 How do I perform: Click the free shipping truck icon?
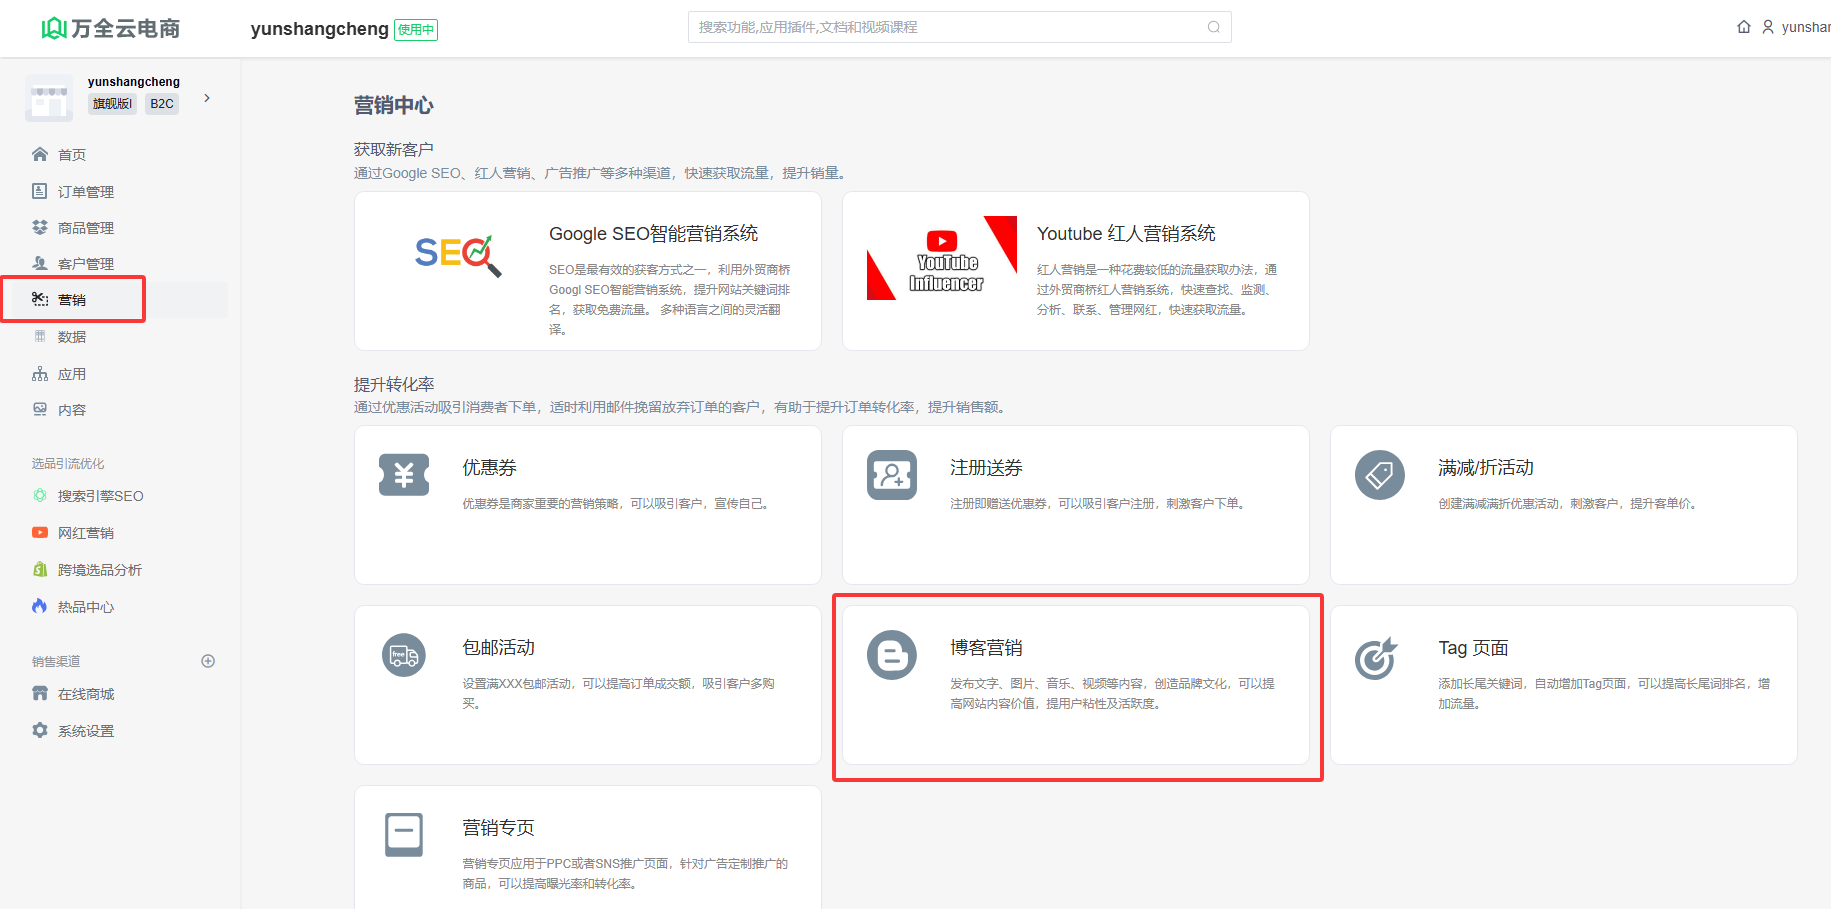(x=404, y=656)
